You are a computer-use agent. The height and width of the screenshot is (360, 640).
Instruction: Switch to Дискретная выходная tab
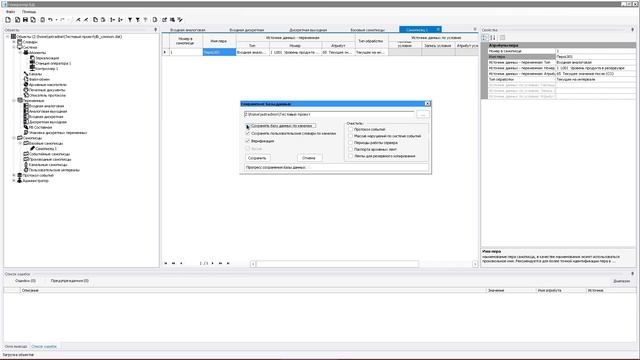coord(308,30)
